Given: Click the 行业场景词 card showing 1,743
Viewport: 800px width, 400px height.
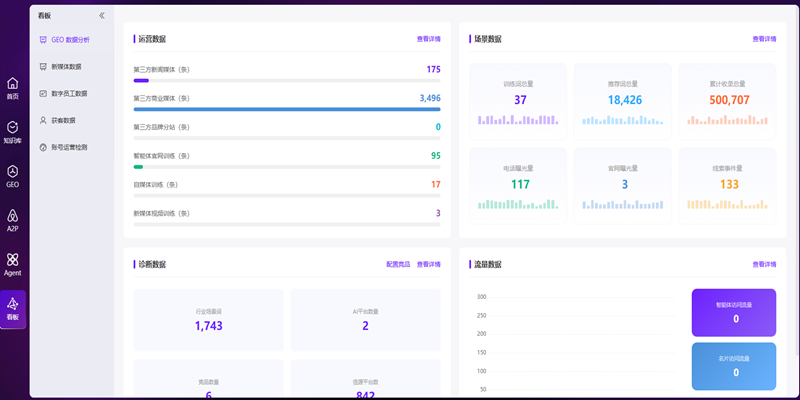Looking at the screenshot, I should click(209, 320).
